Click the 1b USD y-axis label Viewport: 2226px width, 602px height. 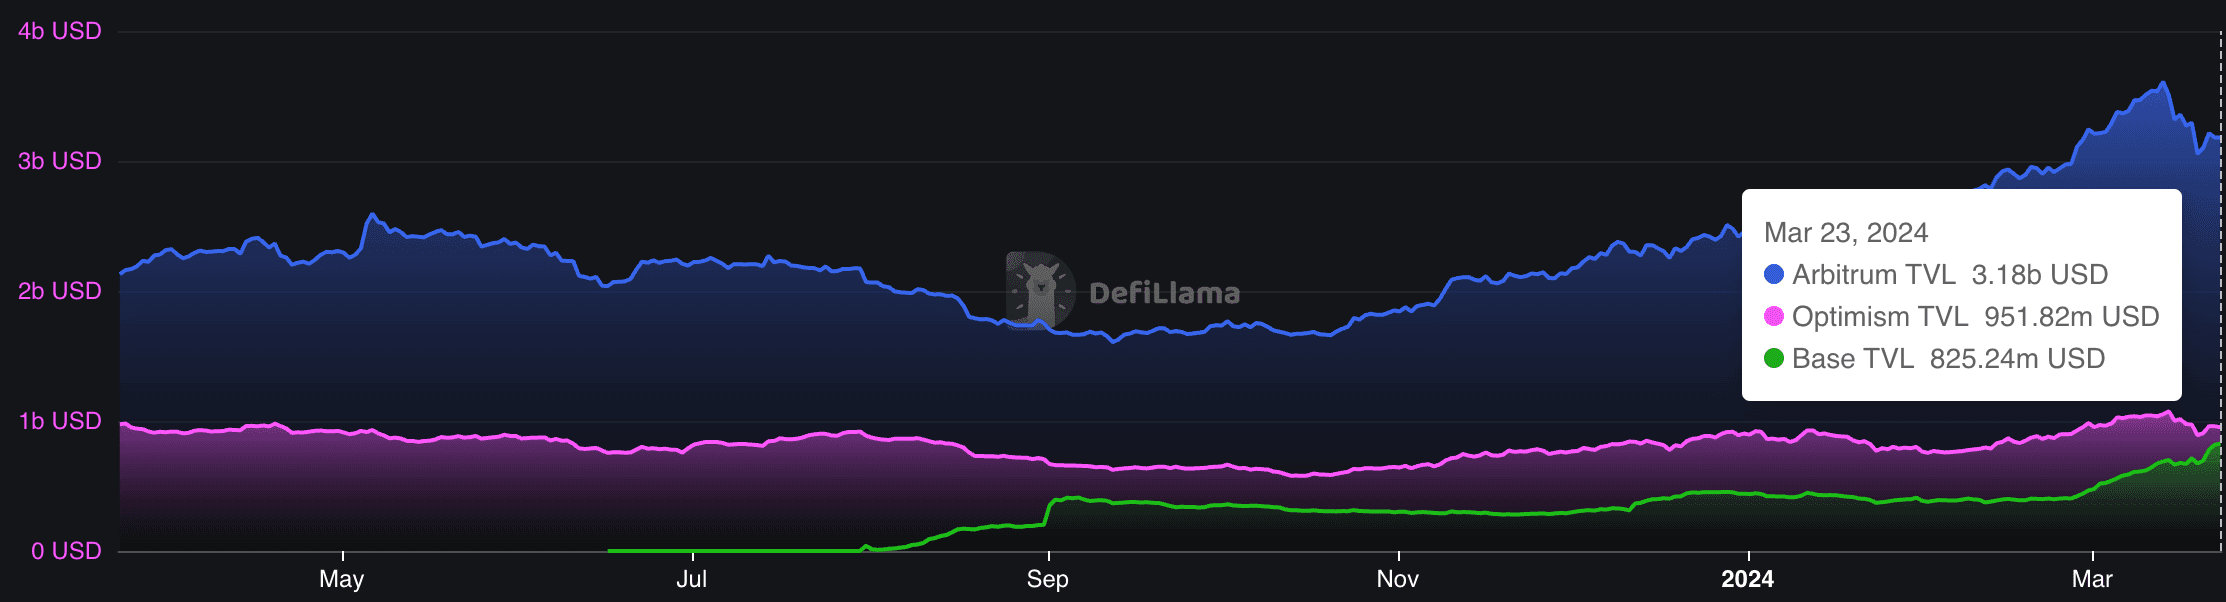pos(60,421)
